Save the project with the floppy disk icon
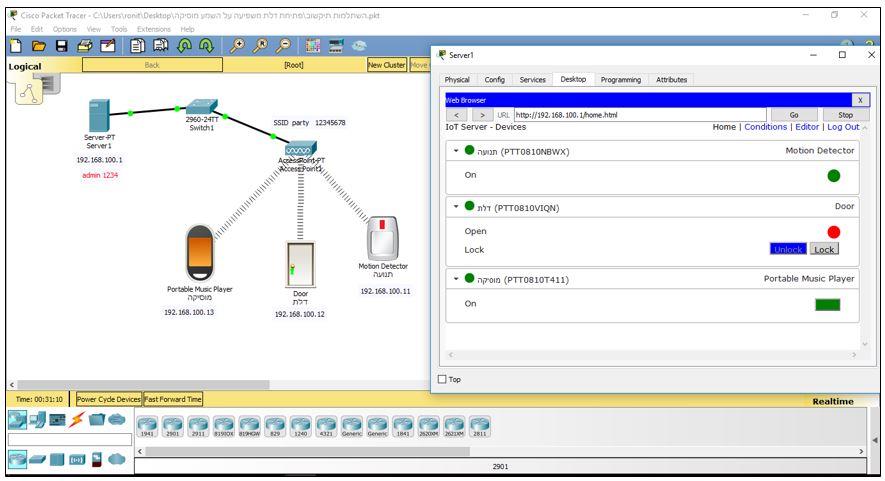885x481 pixels. click(62, 46)
